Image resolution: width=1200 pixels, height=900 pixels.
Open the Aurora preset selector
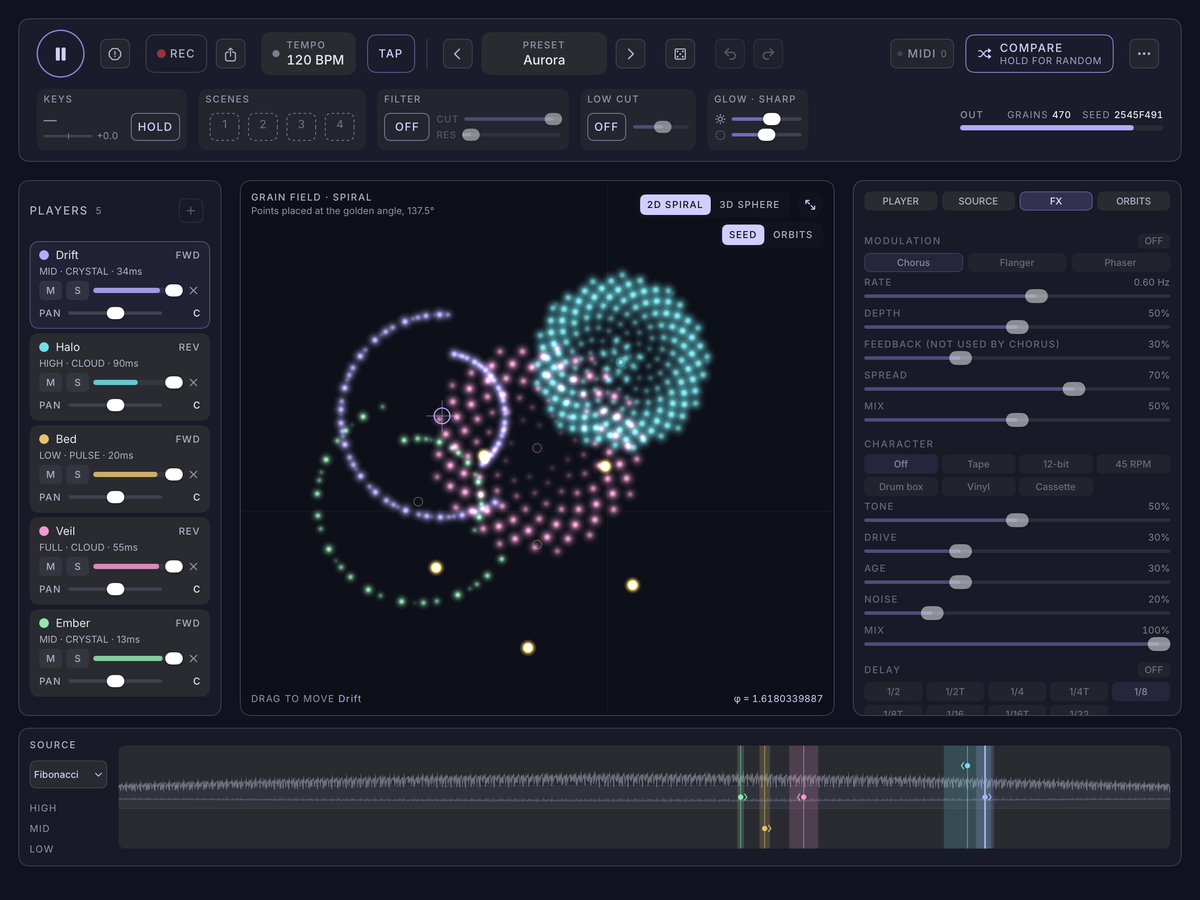(544, 54)
